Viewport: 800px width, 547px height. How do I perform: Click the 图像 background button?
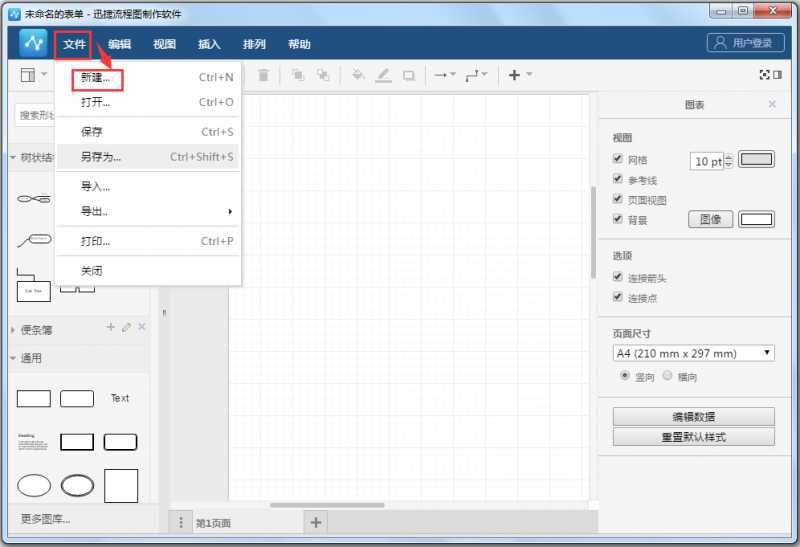[x=711, y=219]
